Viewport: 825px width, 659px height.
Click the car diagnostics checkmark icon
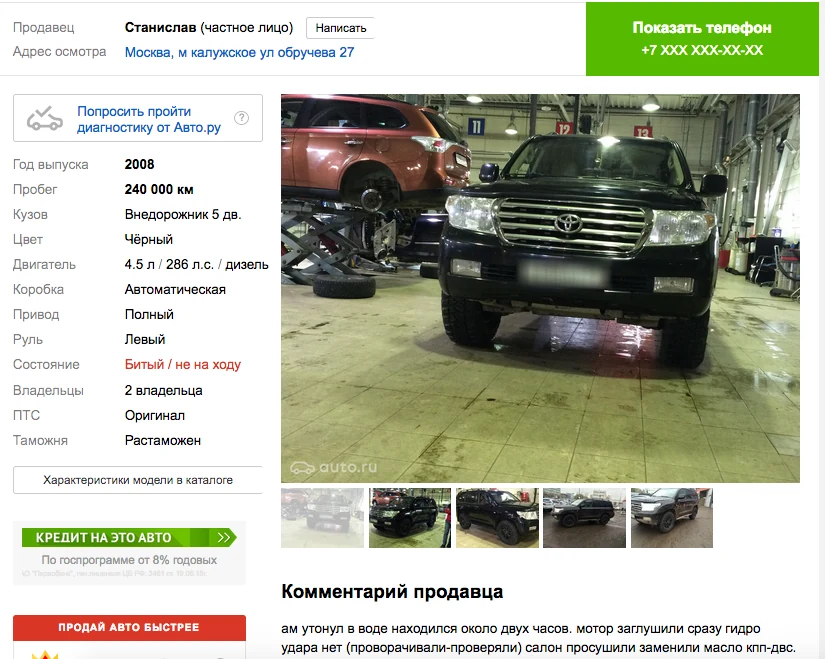[x=45, y=118]
